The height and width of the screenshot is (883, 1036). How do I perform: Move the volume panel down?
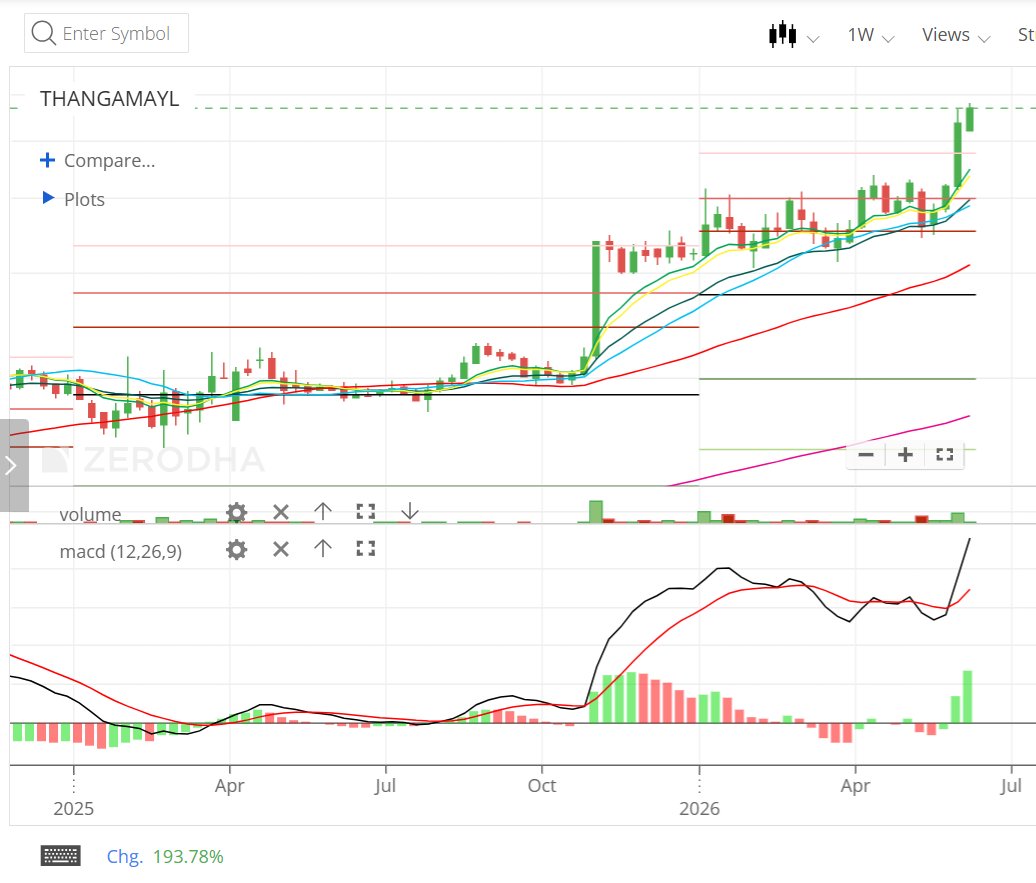point(410,511)
